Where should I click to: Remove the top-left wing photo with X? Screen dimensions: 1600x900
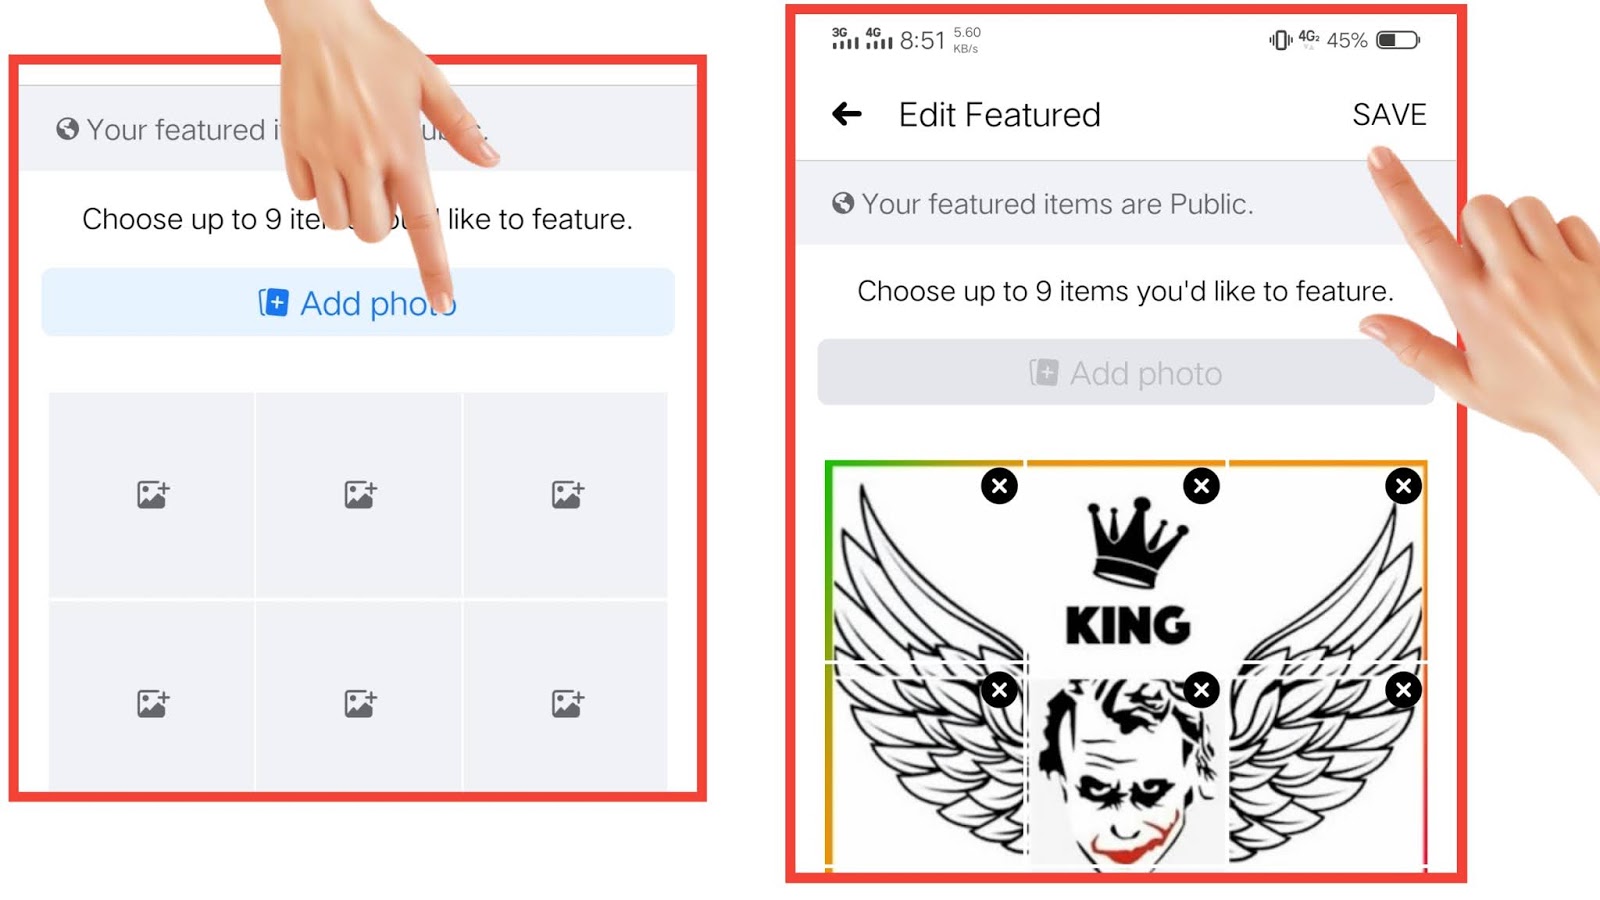click(999, 486)
